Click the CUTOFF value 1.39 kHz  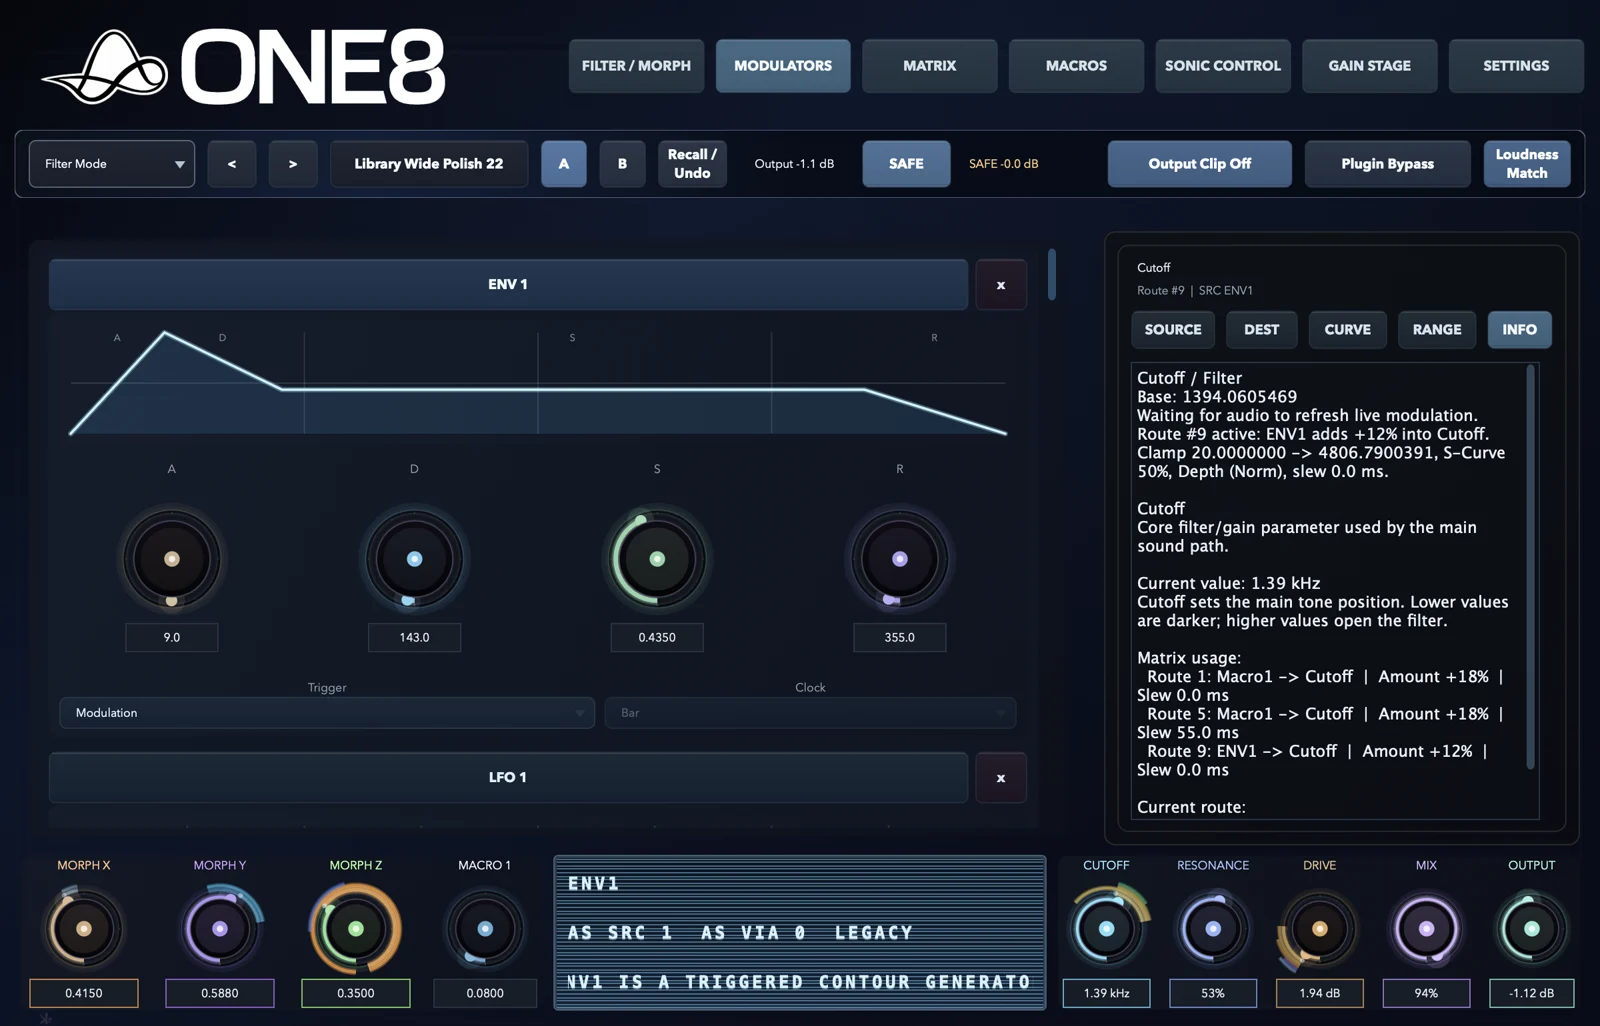click(x=1107, y=993)
